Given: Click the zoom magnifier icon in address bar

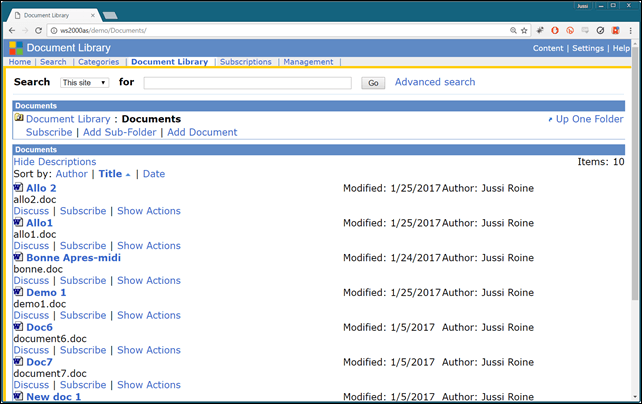Looking at the screenshot, I should pyautogui.click(x=513, y=31).
